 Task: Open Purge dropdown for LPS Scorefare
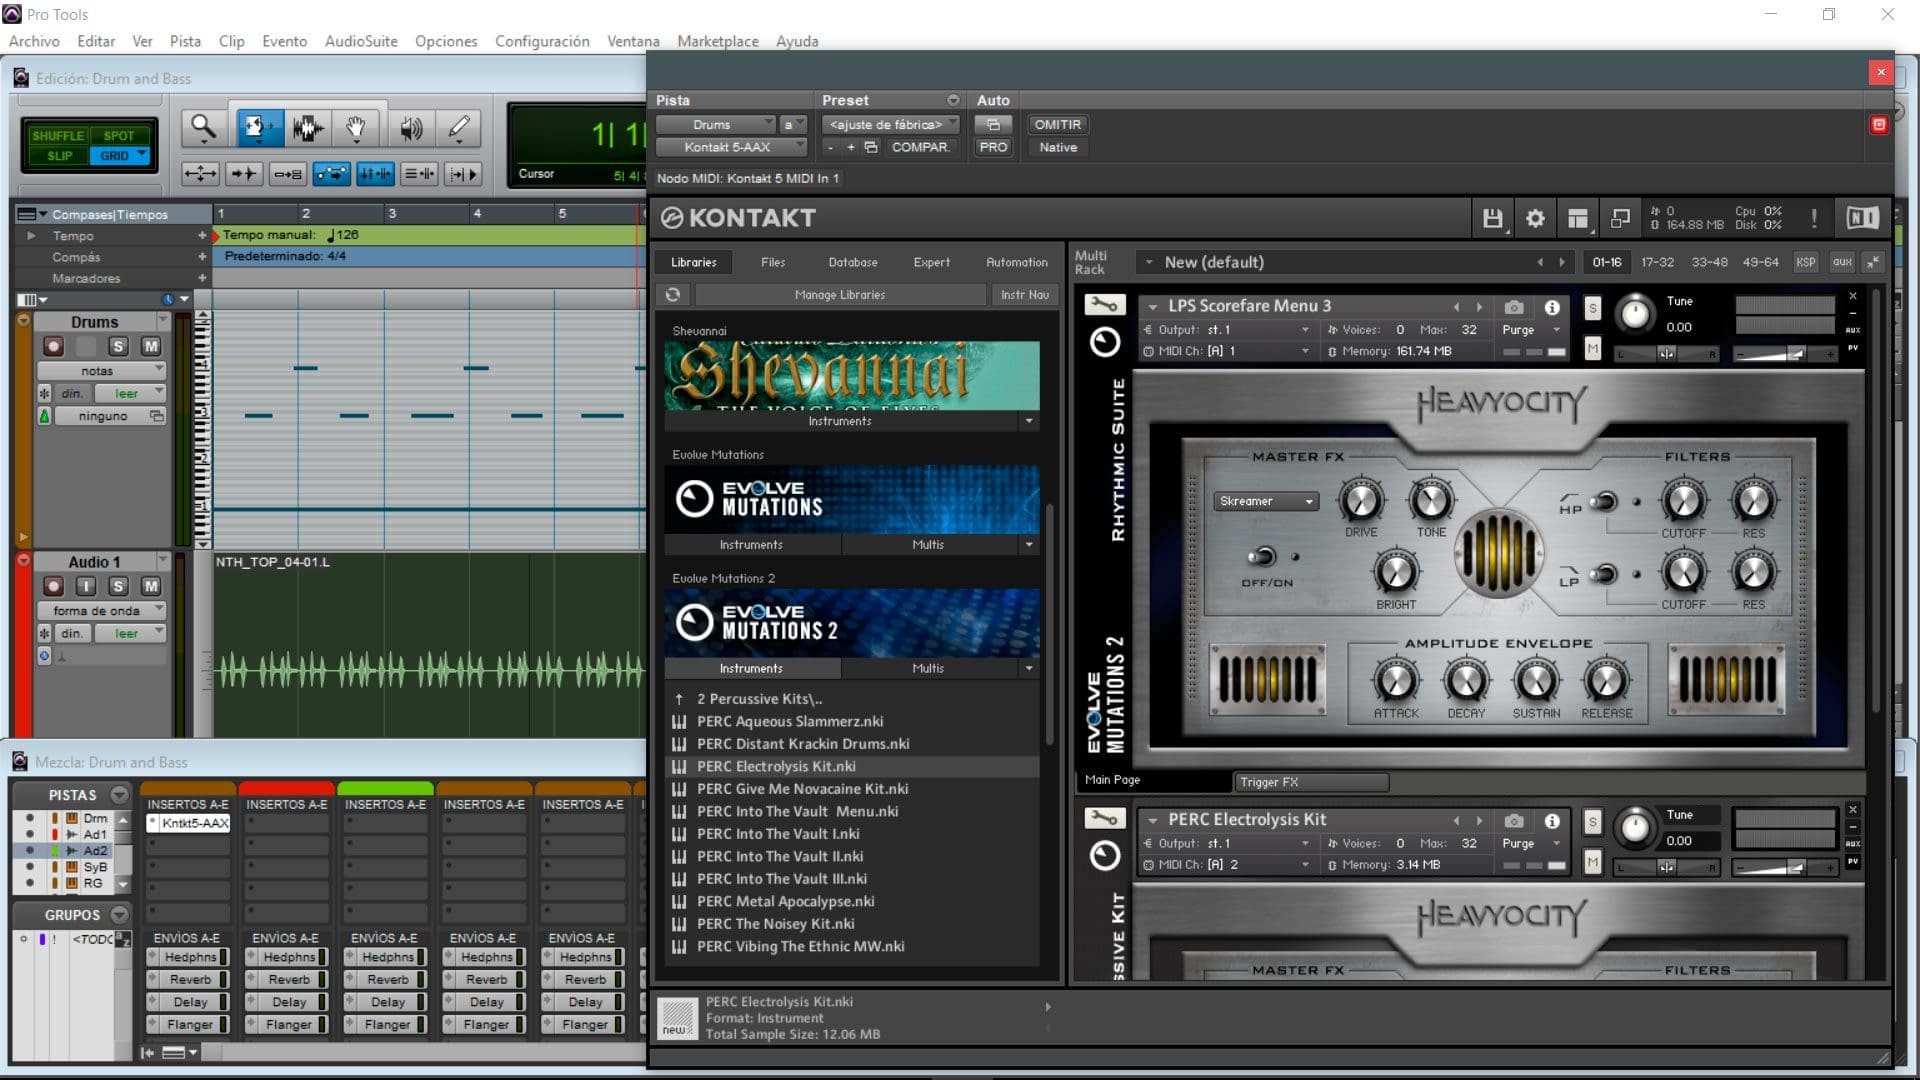1531,330
